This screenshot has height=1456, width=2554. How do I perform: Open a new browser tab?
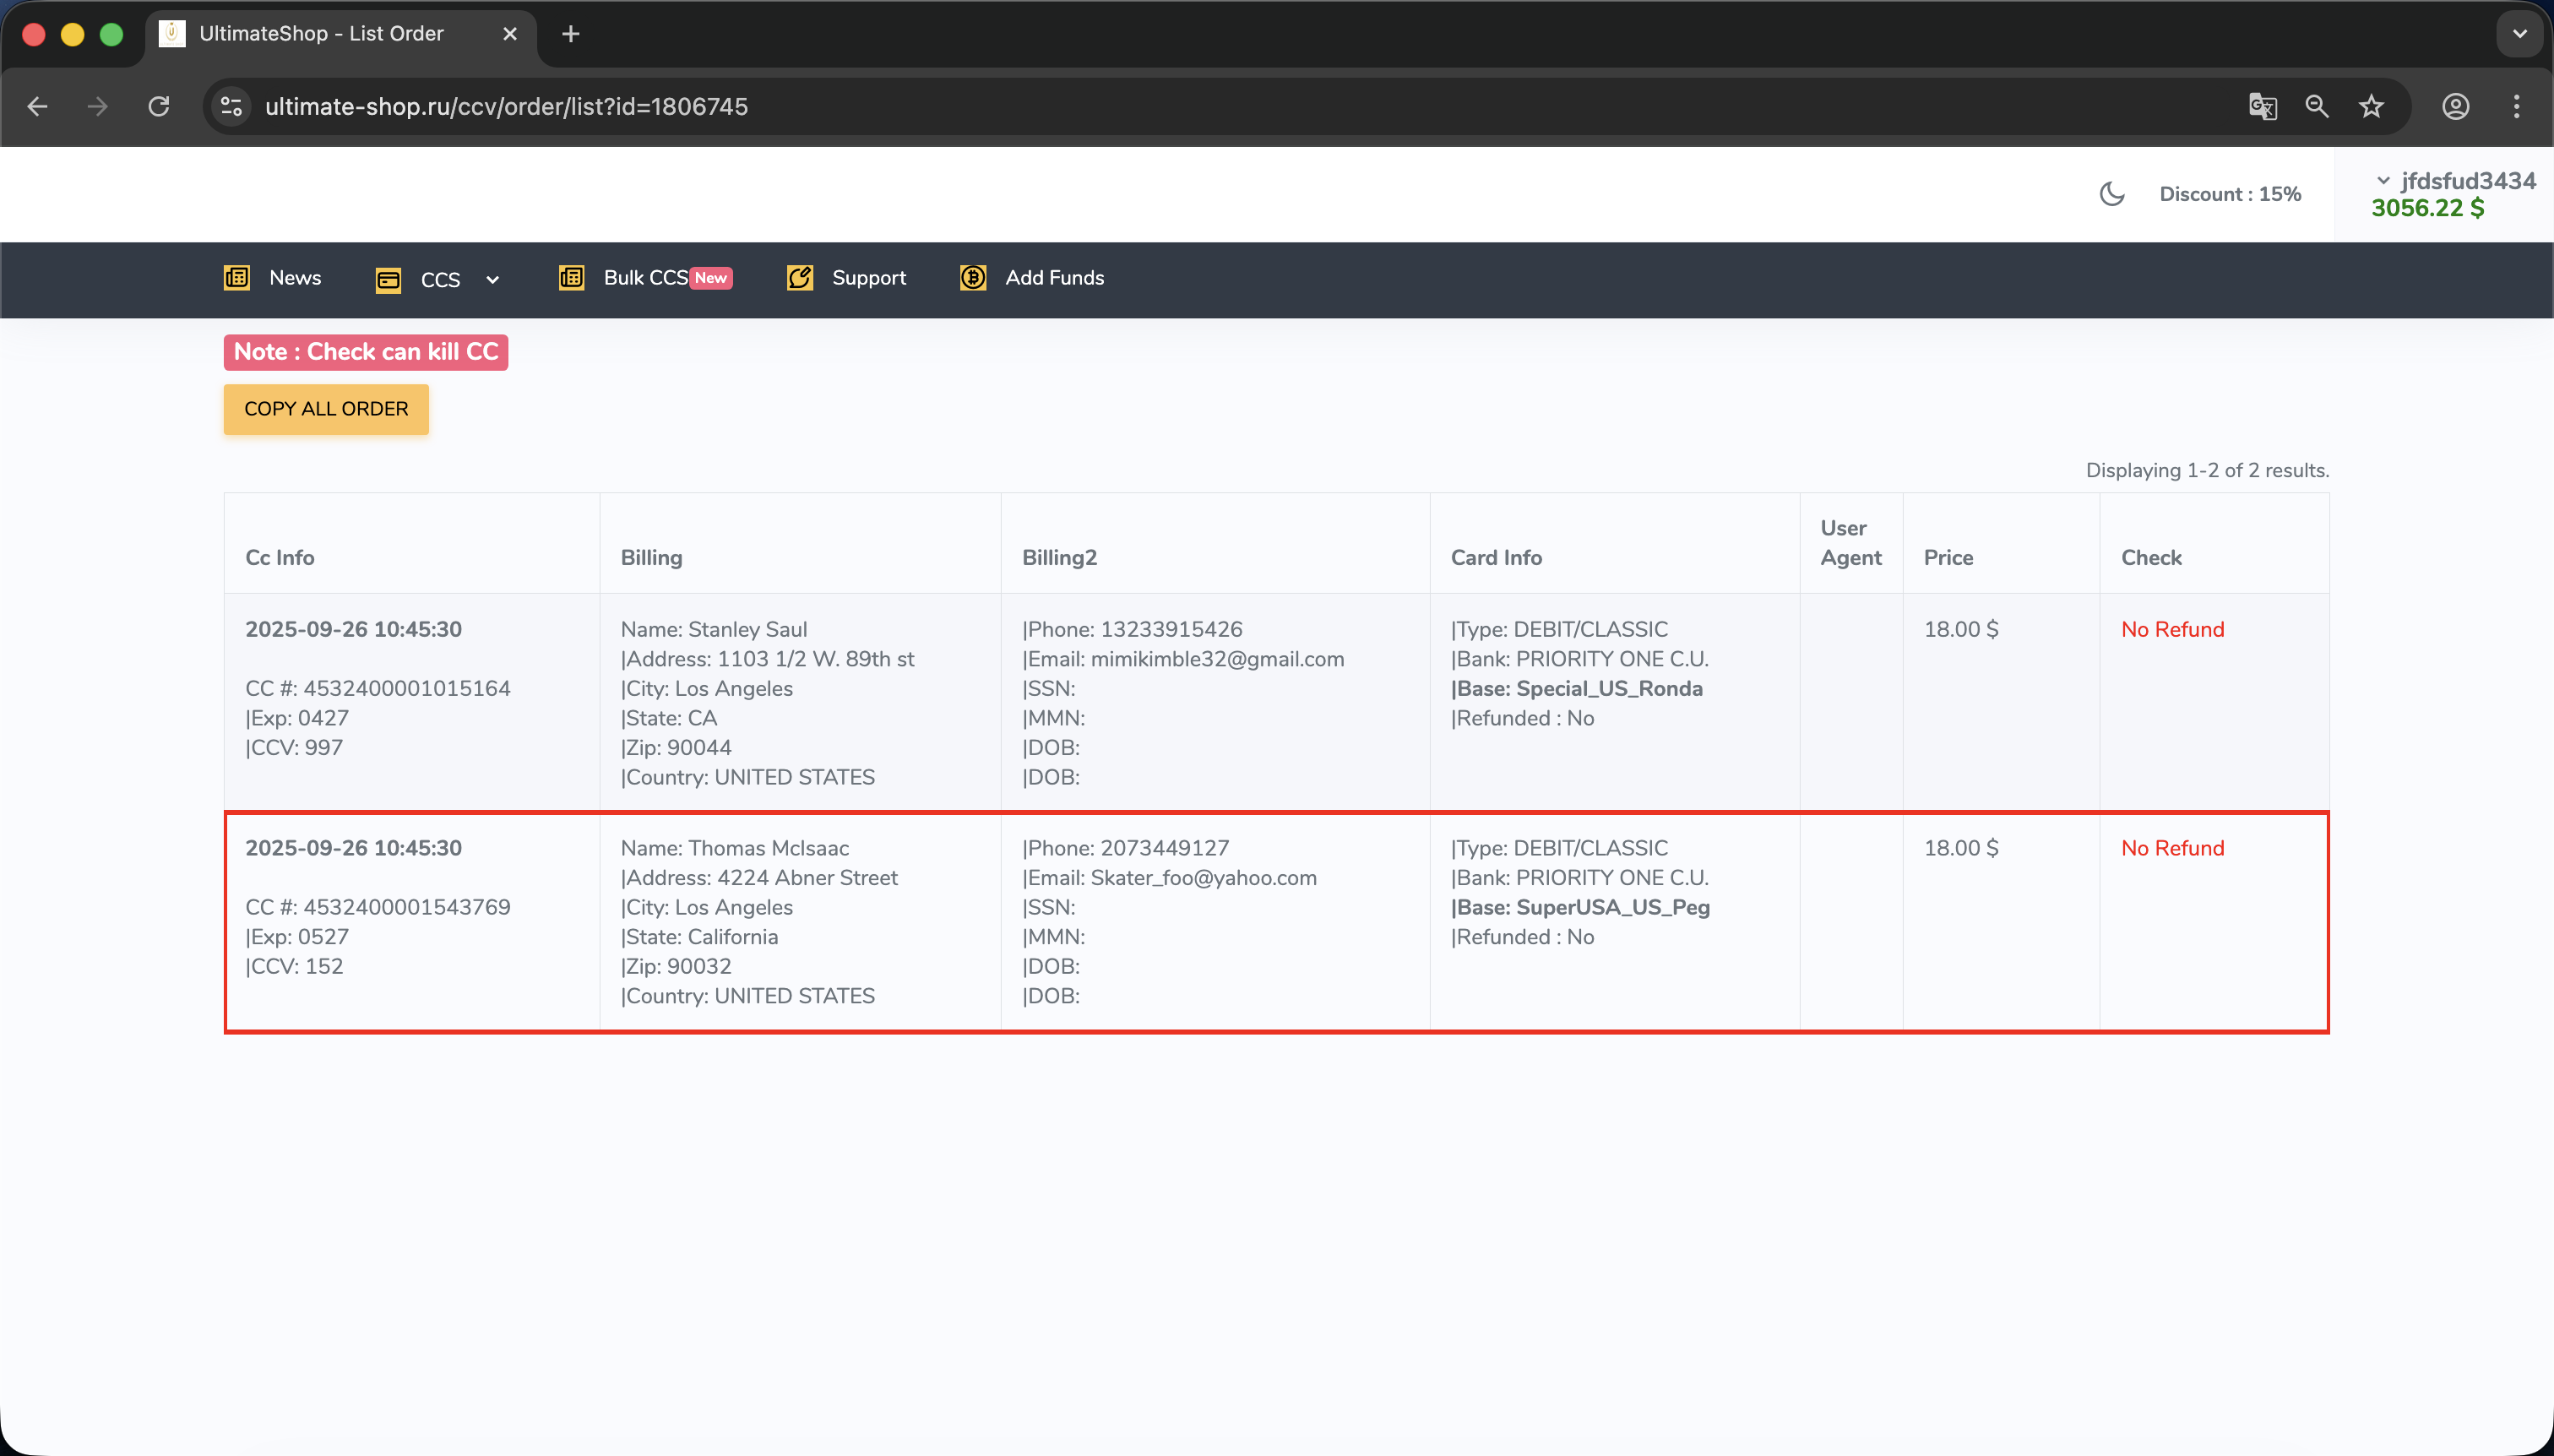point(571,34)
